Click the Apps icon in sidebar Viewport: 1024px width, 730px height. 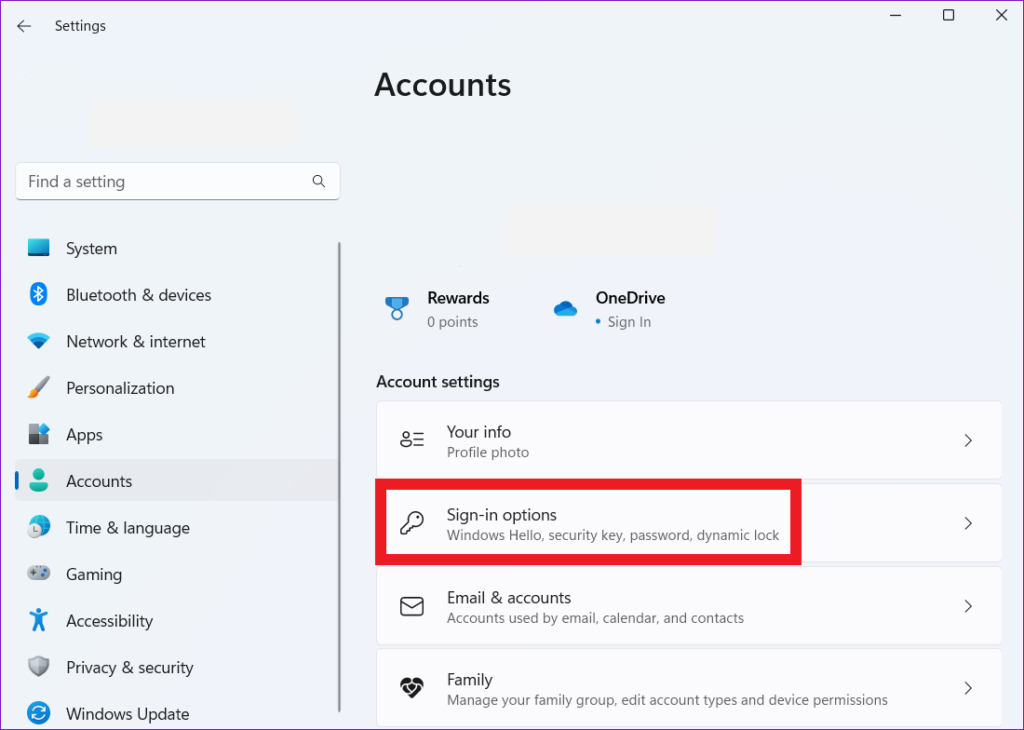[39, 434]
